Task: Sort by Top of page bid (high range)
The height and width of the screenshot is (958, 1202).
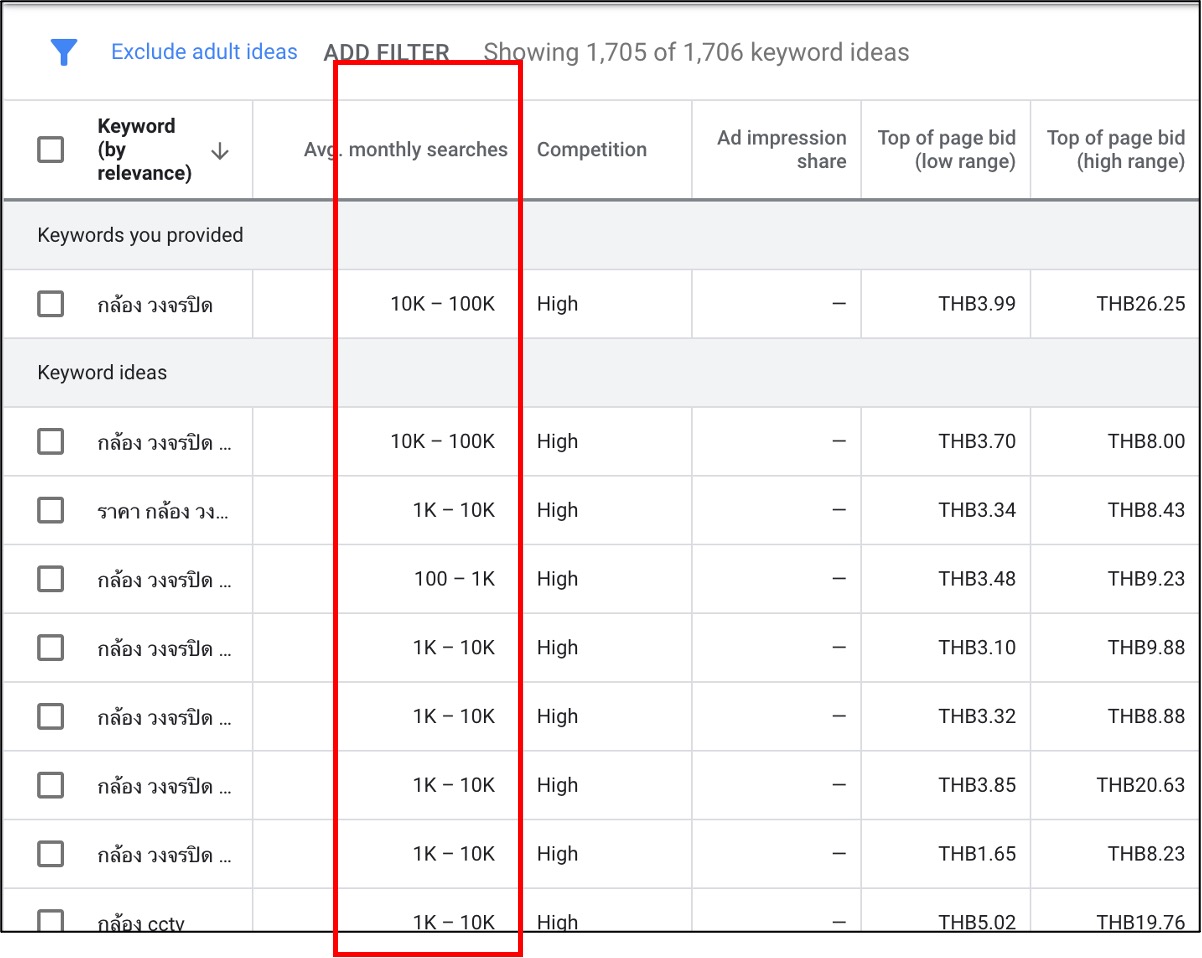Action: click(1116, 150)
